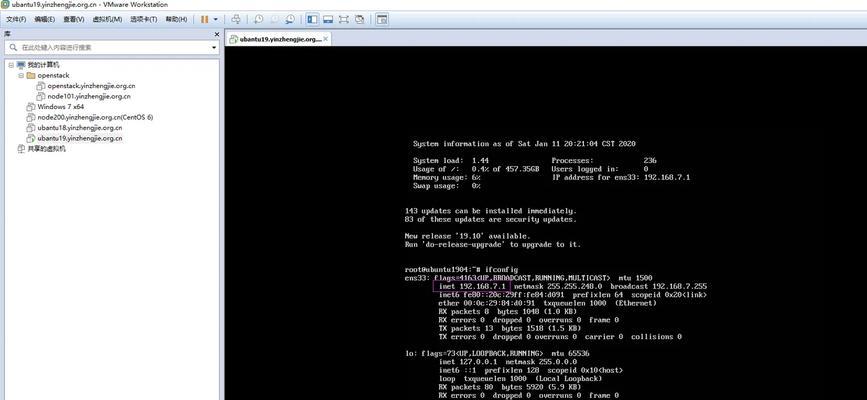Image resolution: width=867 pixels, height=400 pixels.
Task: Close the ubantu19.yinzhengjie.org tab
Action: click(326, 39)
